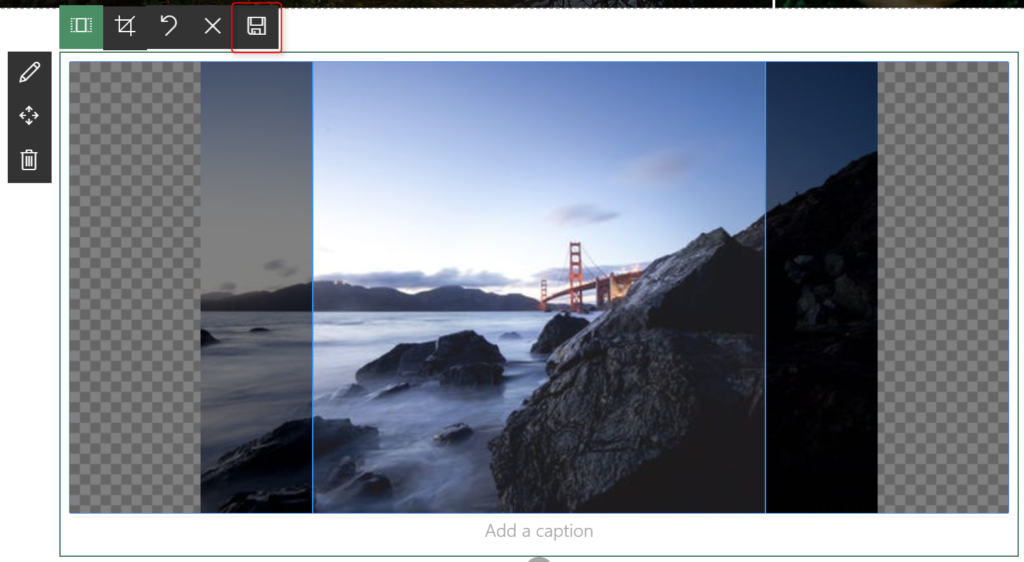The width and height of the screenshot is (1024, 562).
Task: Activate the crop tool
Action: click(125, 27)
